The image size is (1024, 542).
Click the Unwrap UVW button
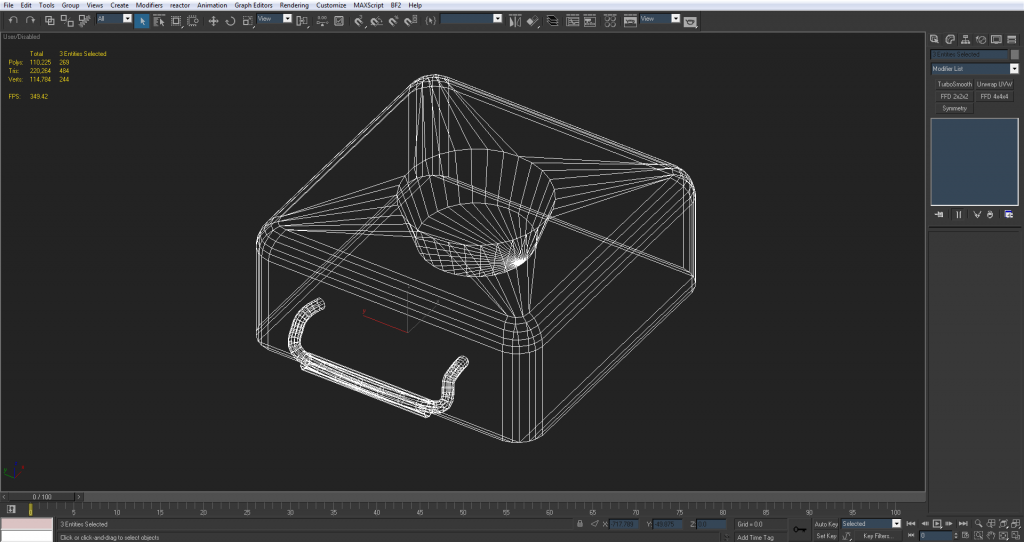(995, 84)
